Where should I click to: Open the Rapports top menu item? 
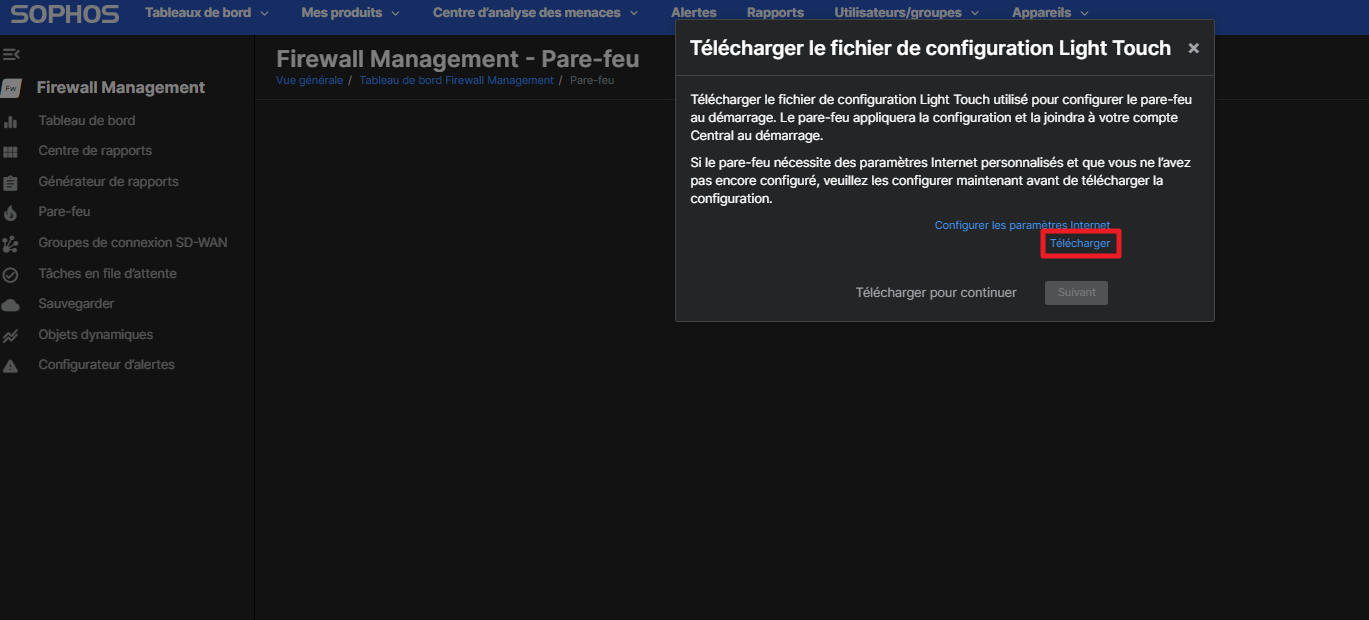(x=775, y=13)
